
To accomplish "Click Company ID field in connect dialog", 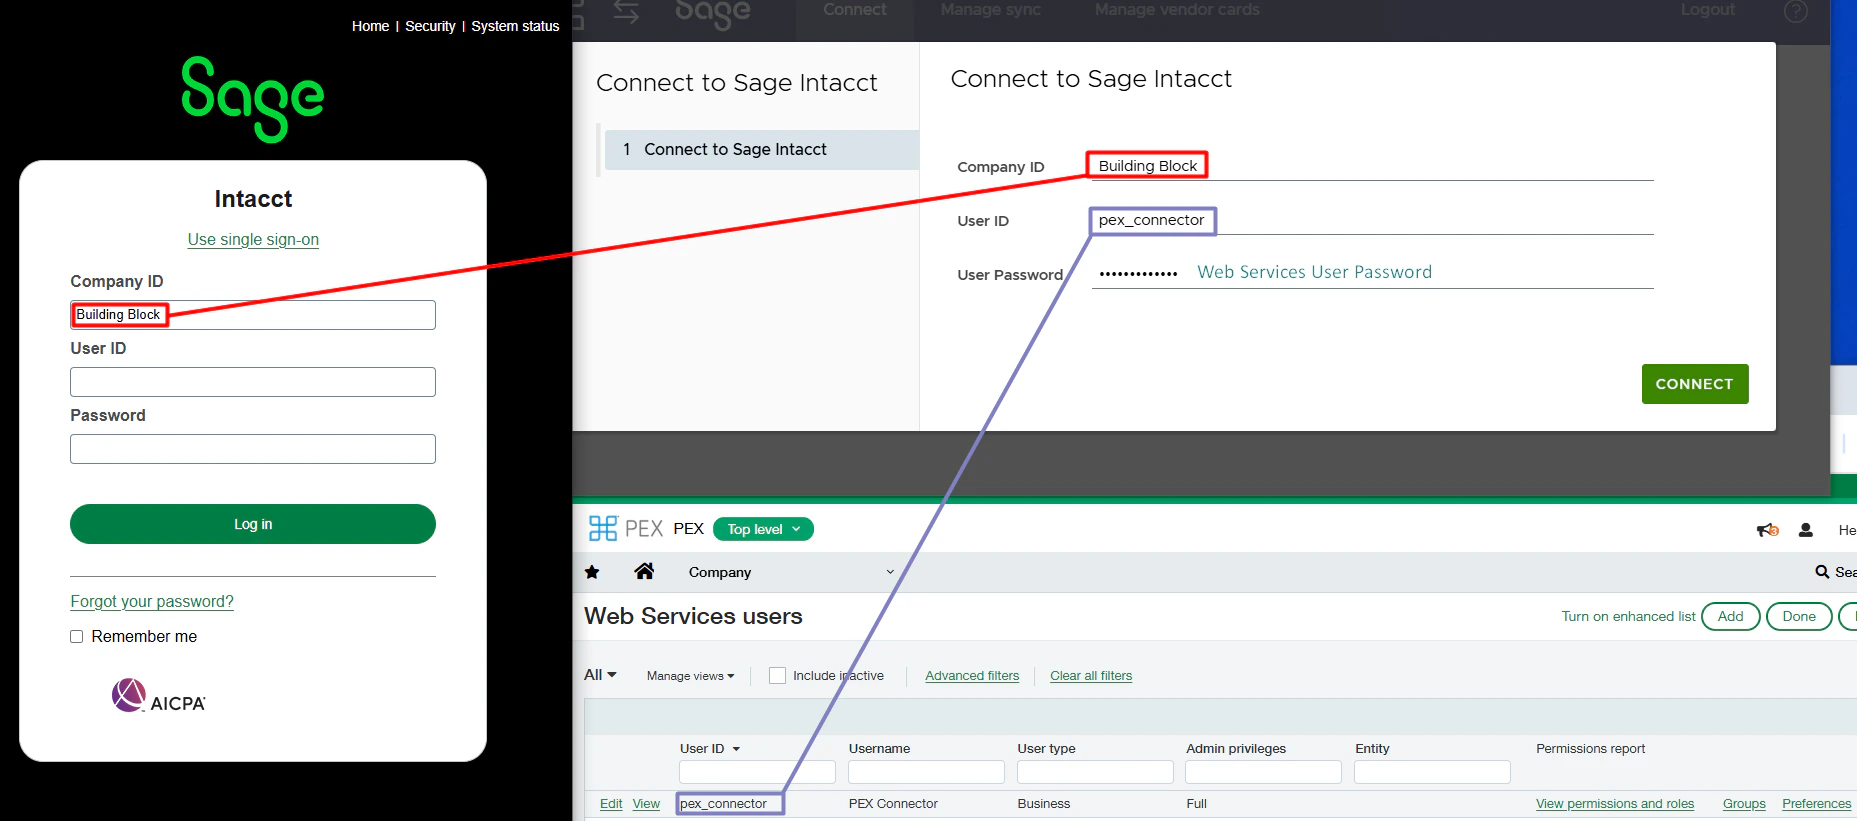I will tap(1372, 166).
